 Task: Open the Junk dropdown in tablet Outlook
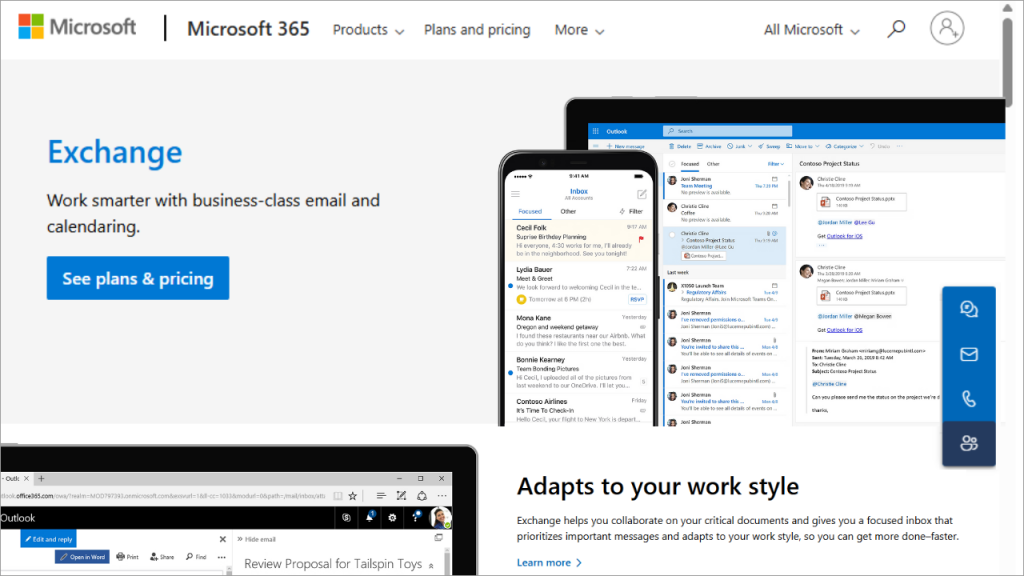740,146
